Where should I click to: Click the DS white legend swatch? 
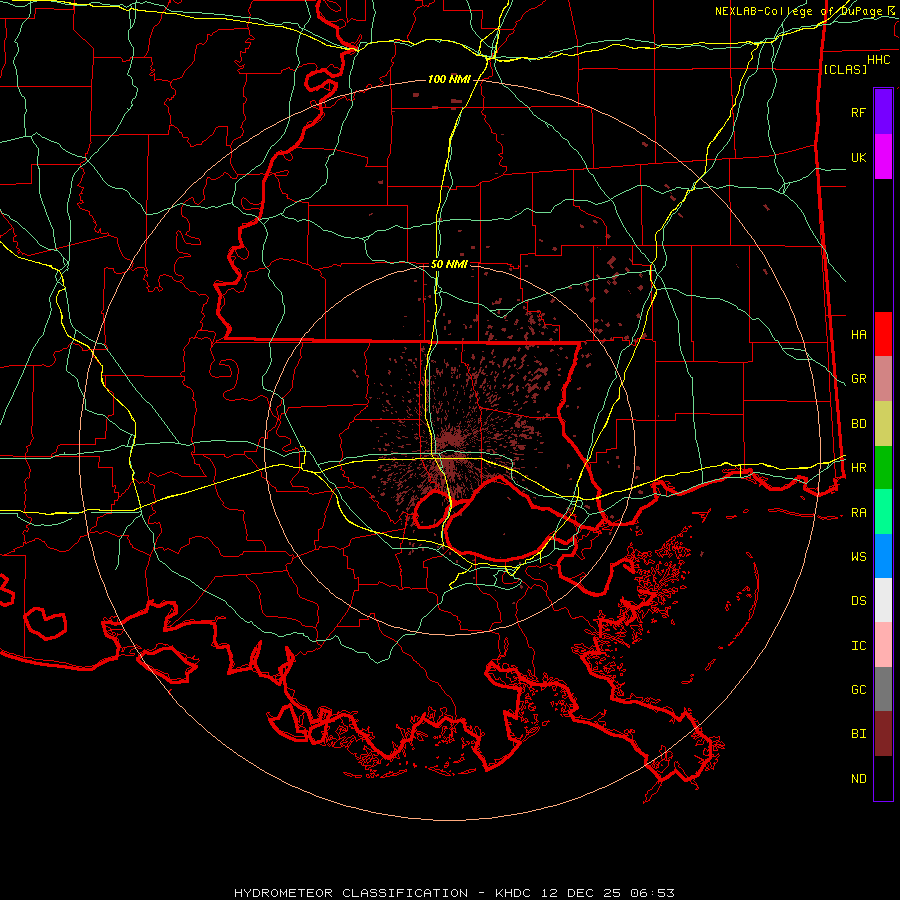tap(883, 600)
